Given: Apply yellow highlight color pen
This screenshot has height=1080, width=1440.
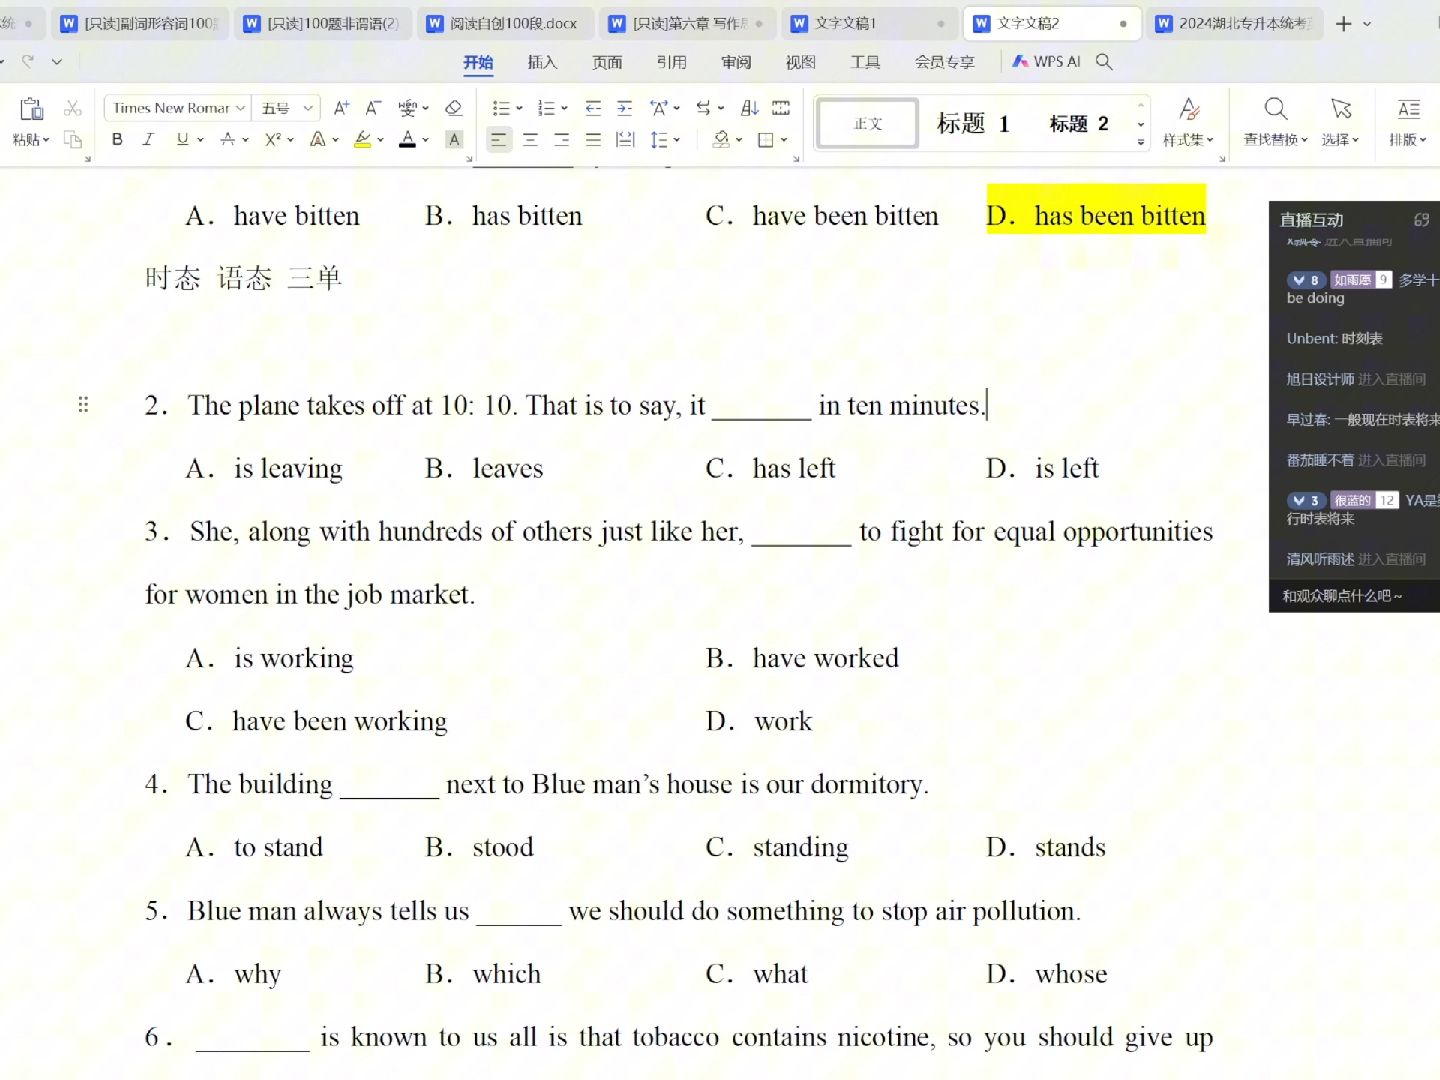Looking at the screenshot, I should [x=363, y=140].
